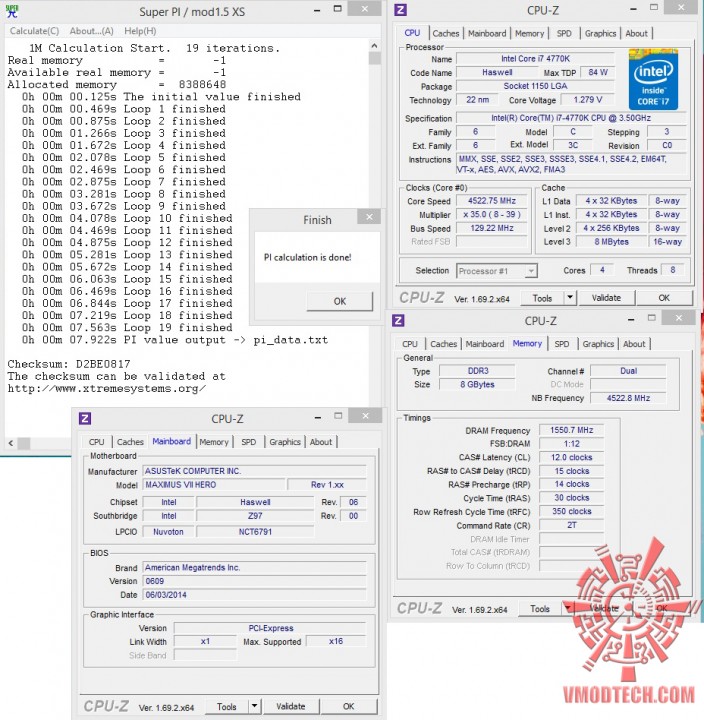Screen dimensions: 704x720
Task: Click the '1.279 V' core voltage value
Action: [x=587, y=100]
